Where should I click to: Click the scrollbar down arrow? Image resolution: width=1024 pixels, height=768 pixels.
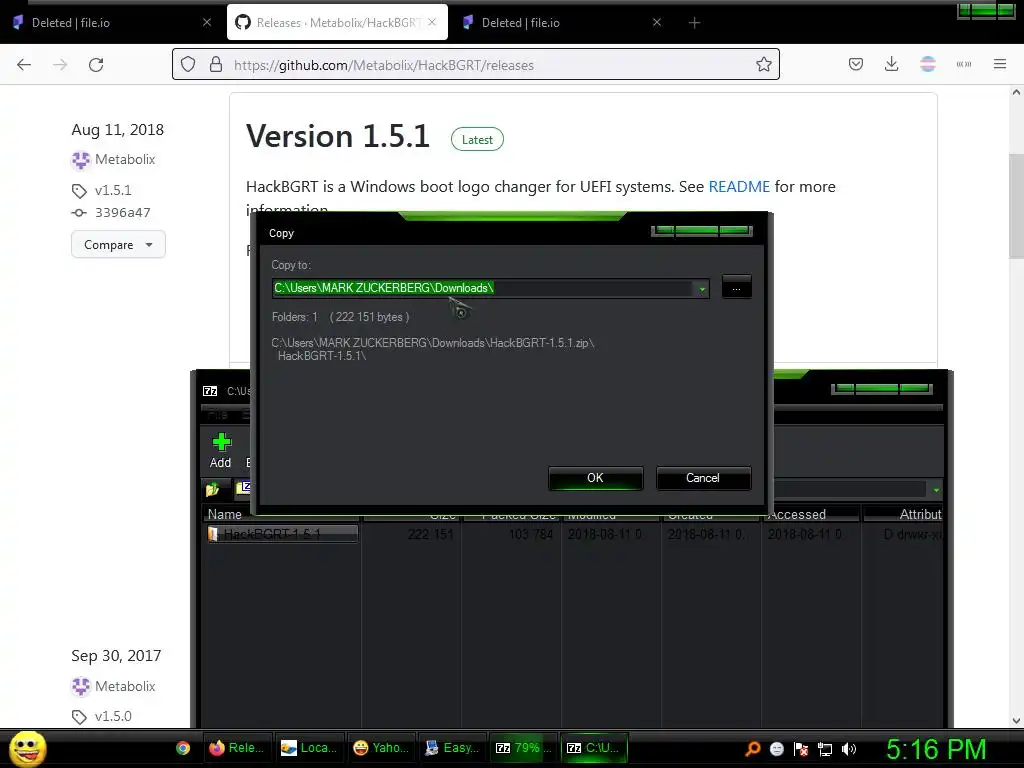(1016, 720)
